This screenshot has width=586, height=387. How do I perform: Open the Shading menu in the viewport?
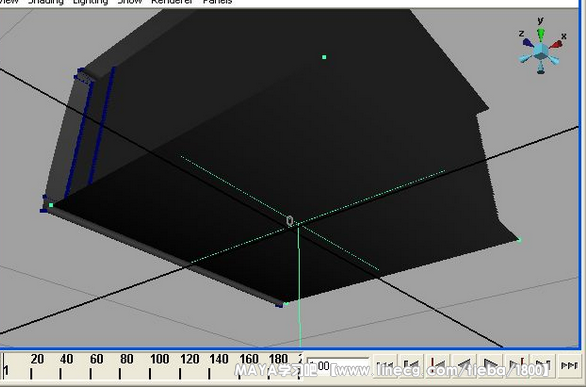tap(46, 2)
